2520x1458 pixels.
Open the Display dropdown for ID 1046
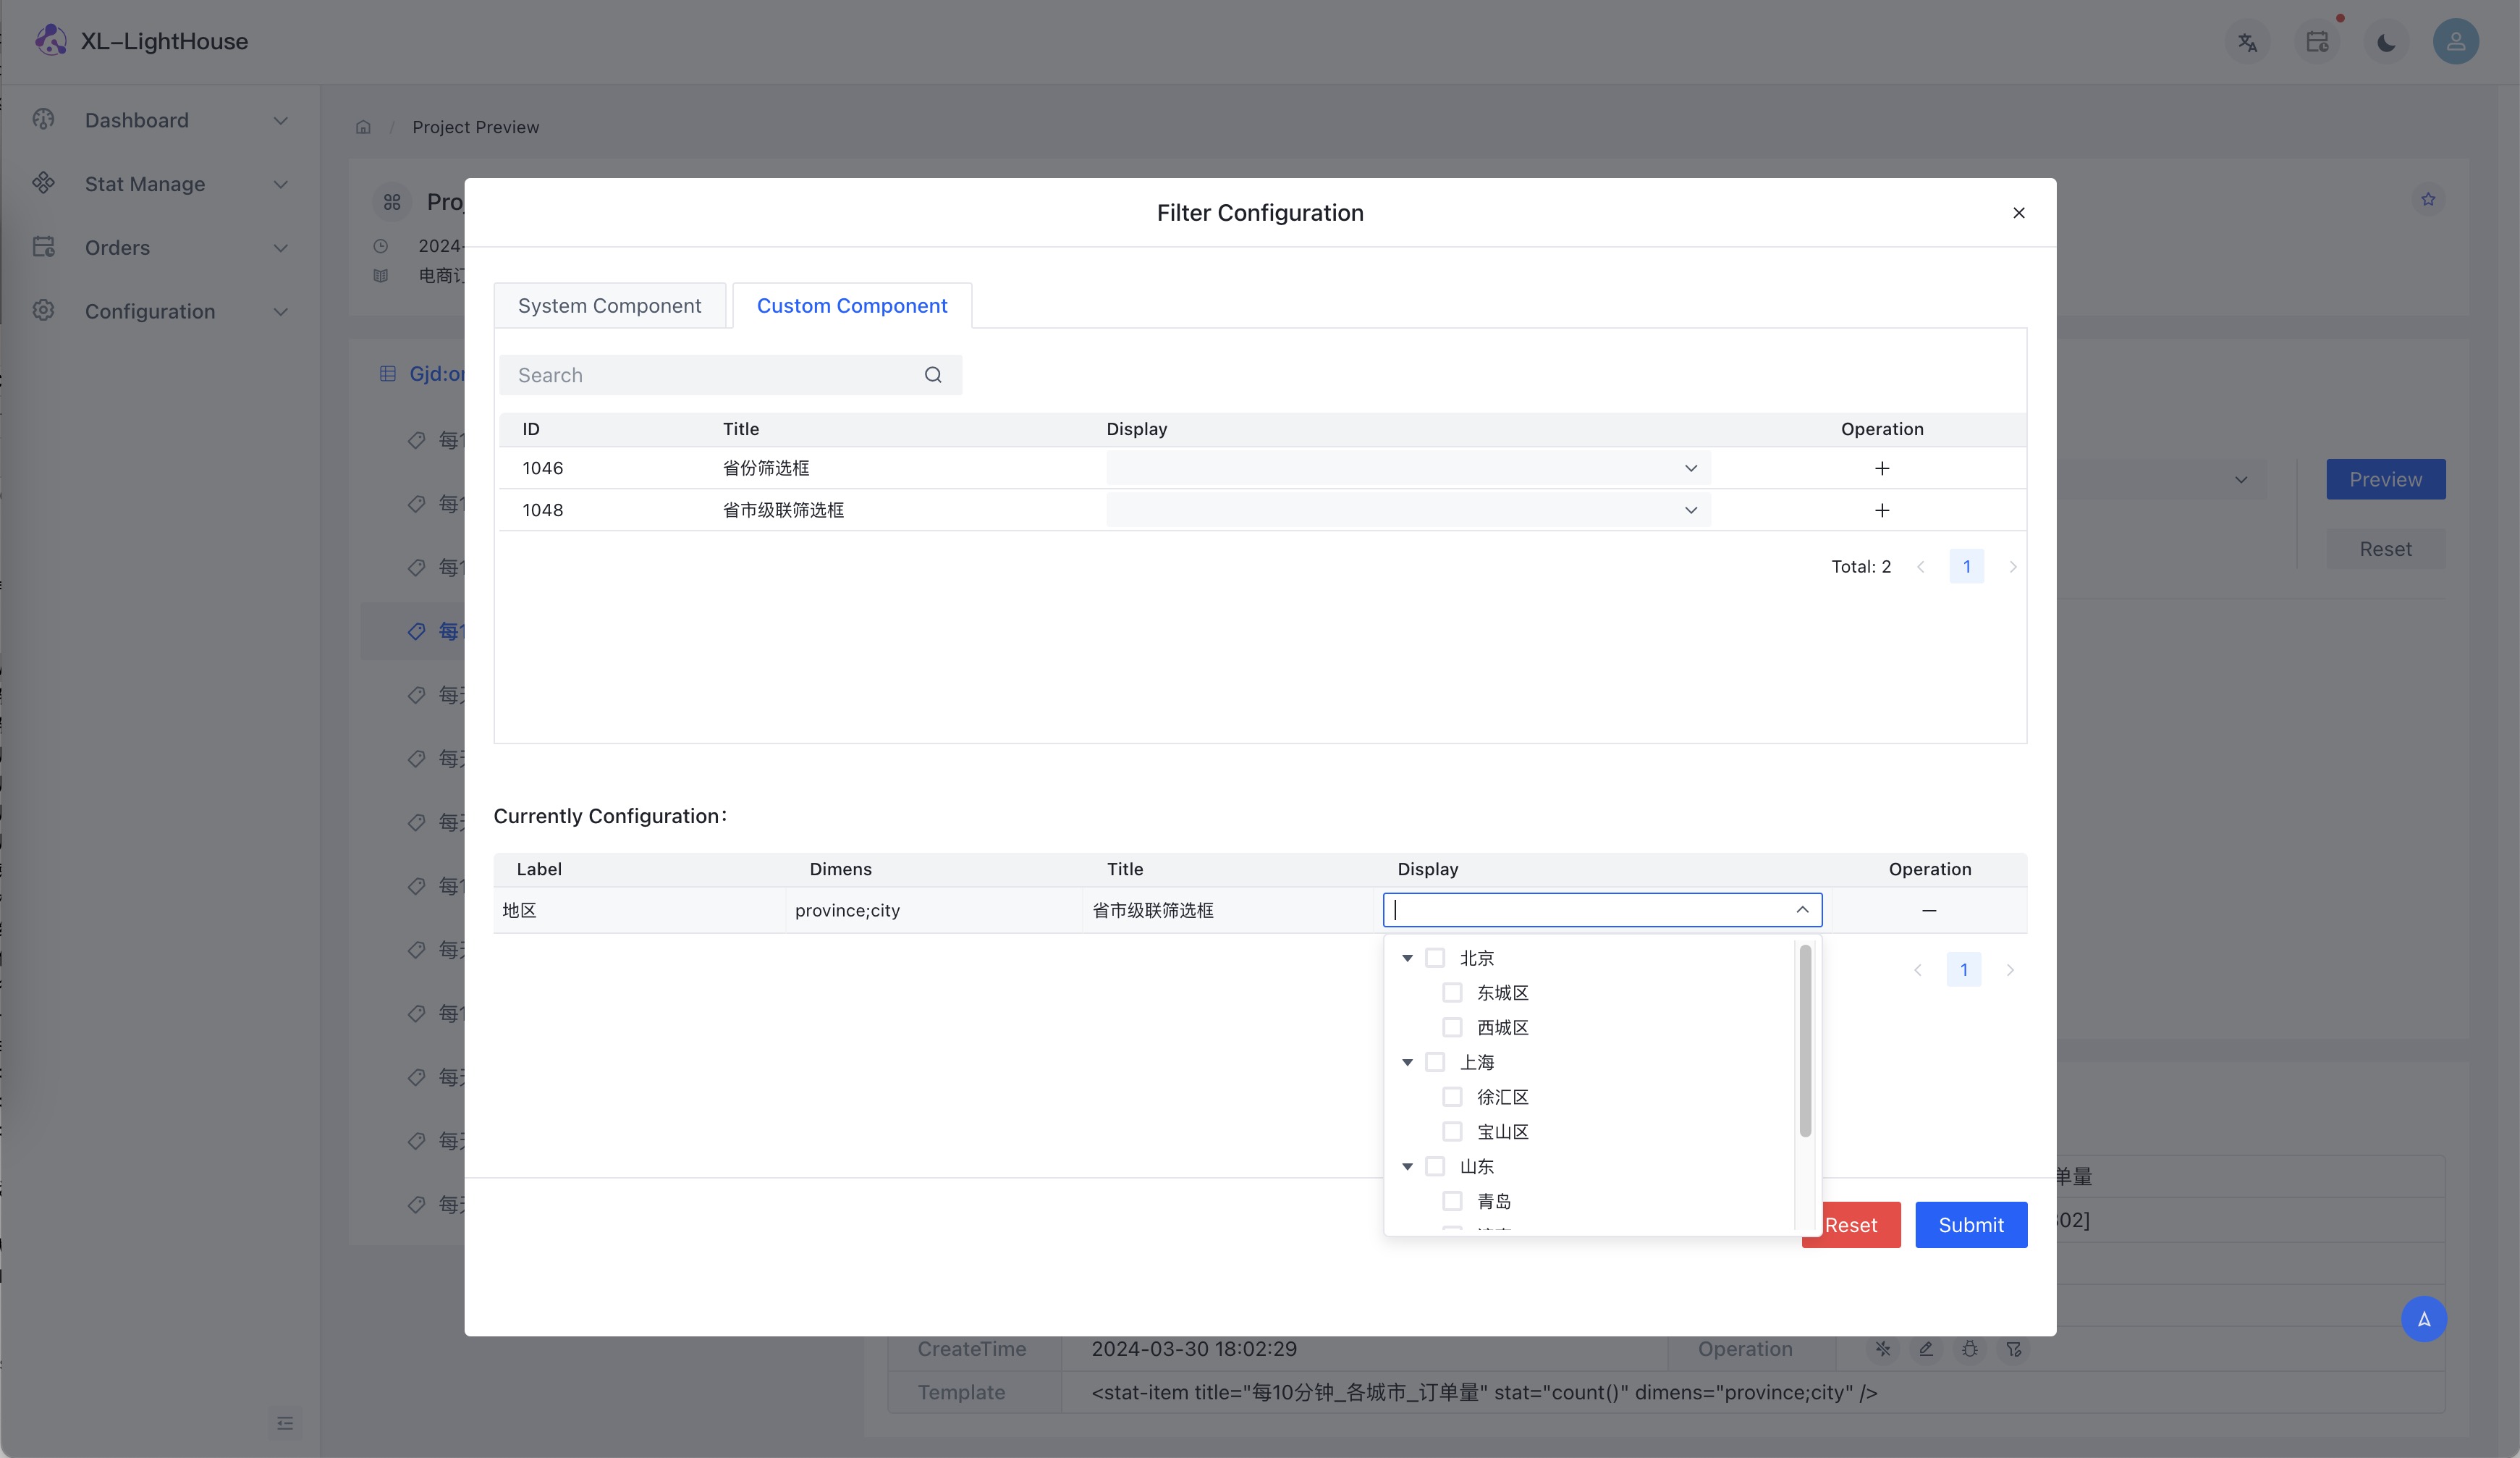tap(1691, 468)
